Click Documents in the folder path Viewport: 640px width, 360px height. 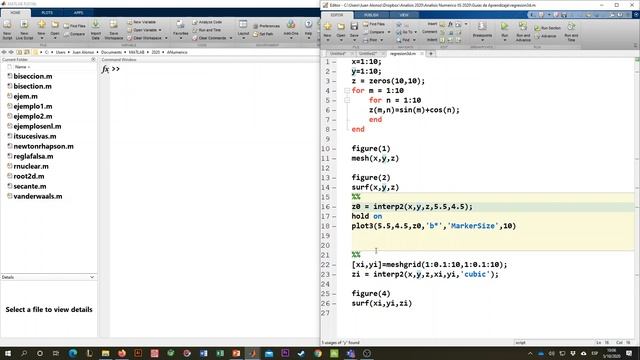111,52
